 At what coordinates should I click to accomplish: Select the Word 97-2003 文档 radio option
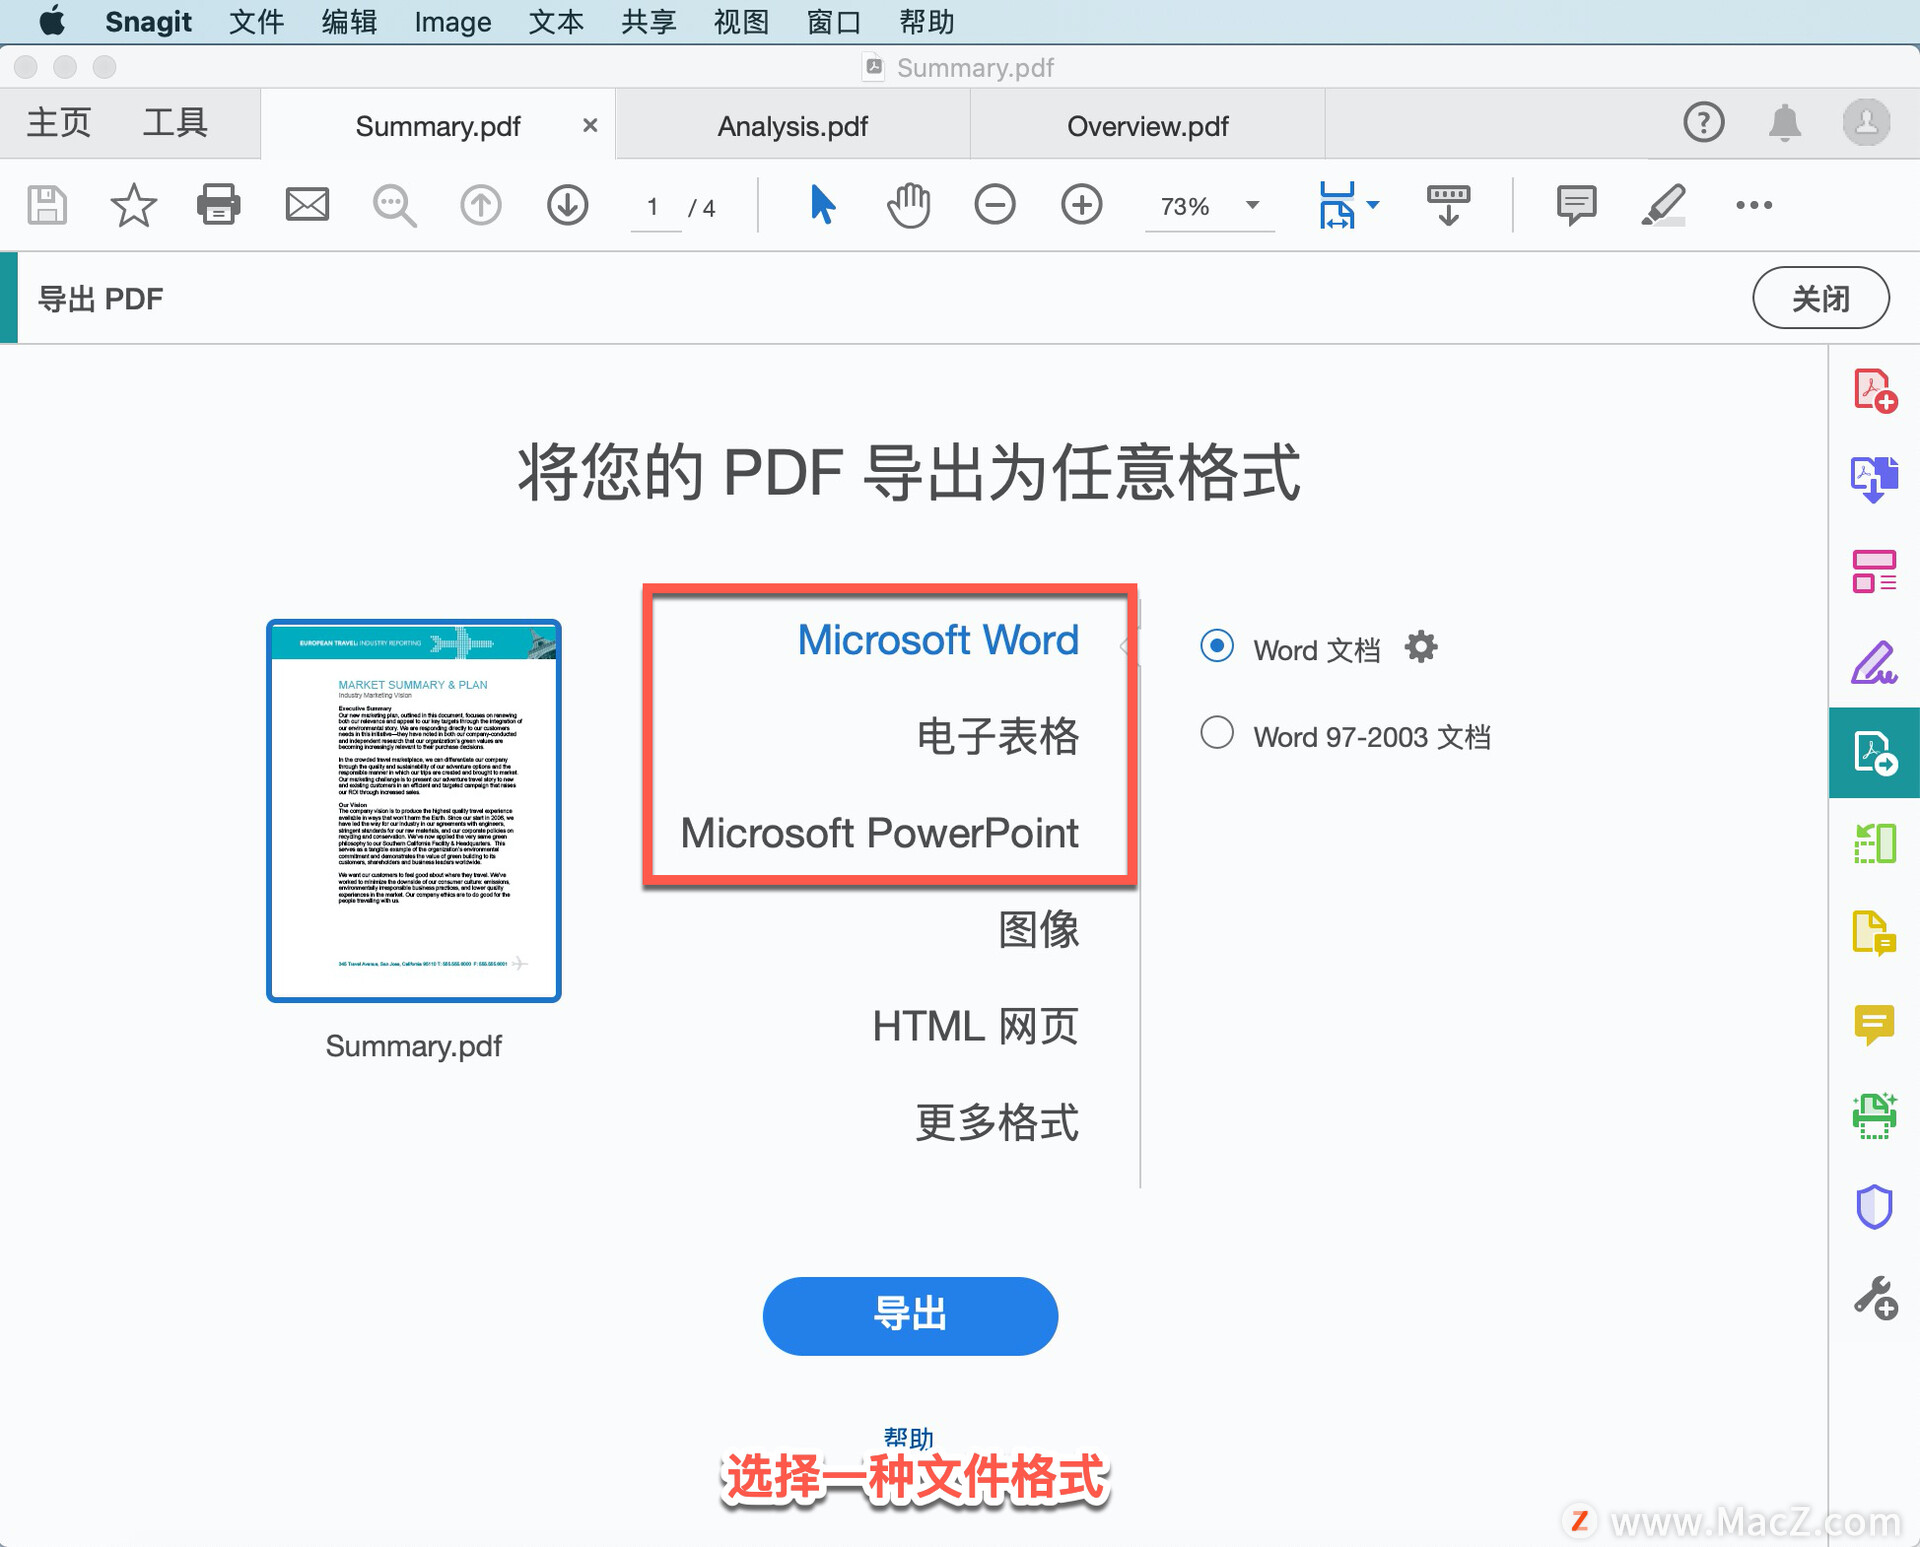(1217, 733)
